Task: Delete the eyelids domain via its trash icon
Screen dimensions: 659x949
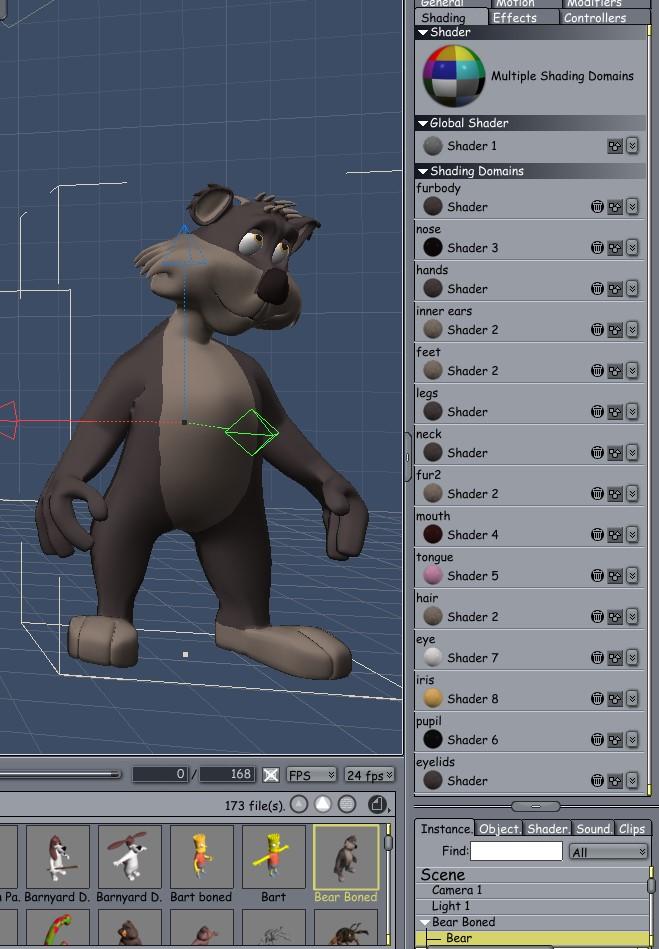Action: click(x=597, y=781)
